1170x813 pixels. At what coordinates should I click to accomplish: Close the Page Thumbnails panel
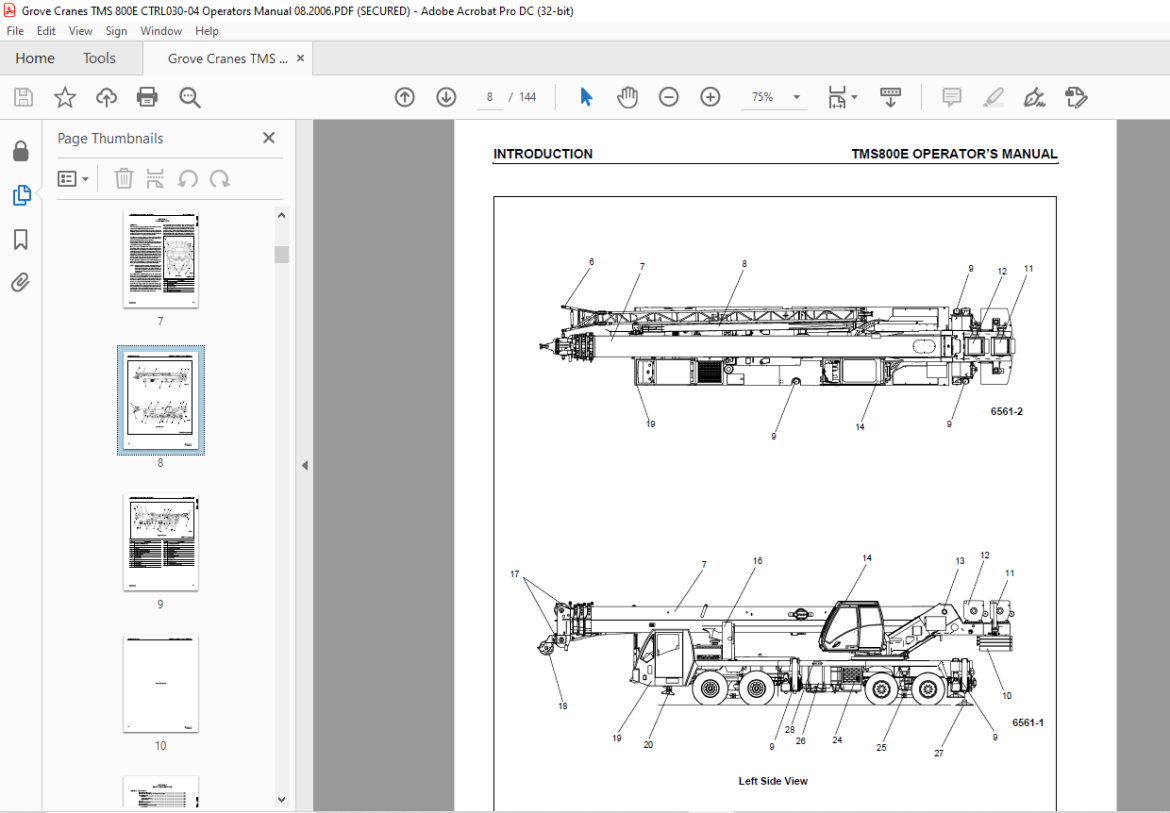point(269,138)
